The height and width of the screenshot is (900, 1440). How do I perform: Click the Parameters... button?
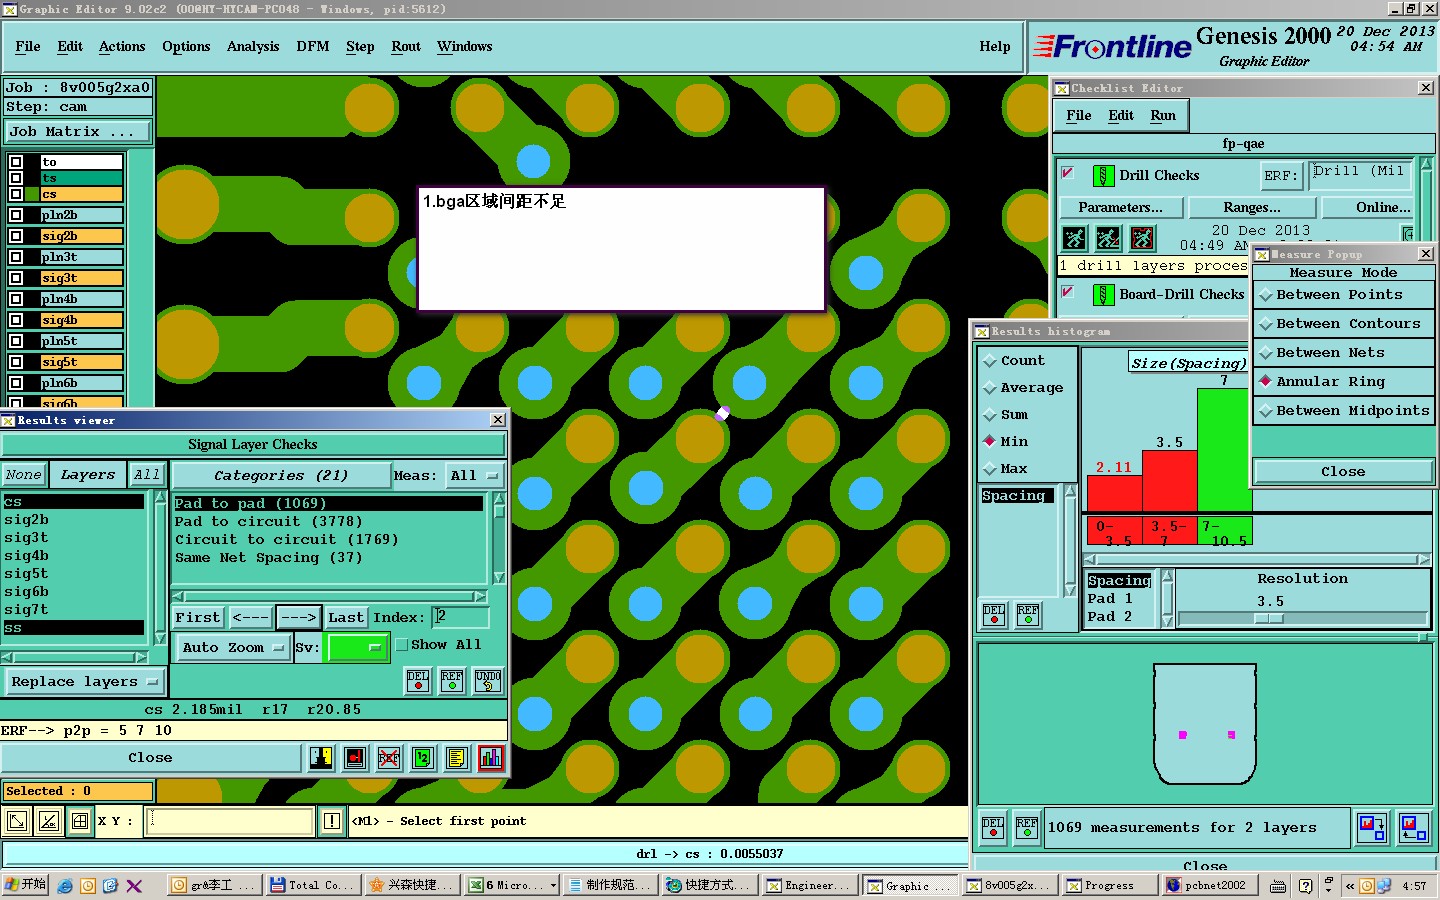click(1121, 208)
